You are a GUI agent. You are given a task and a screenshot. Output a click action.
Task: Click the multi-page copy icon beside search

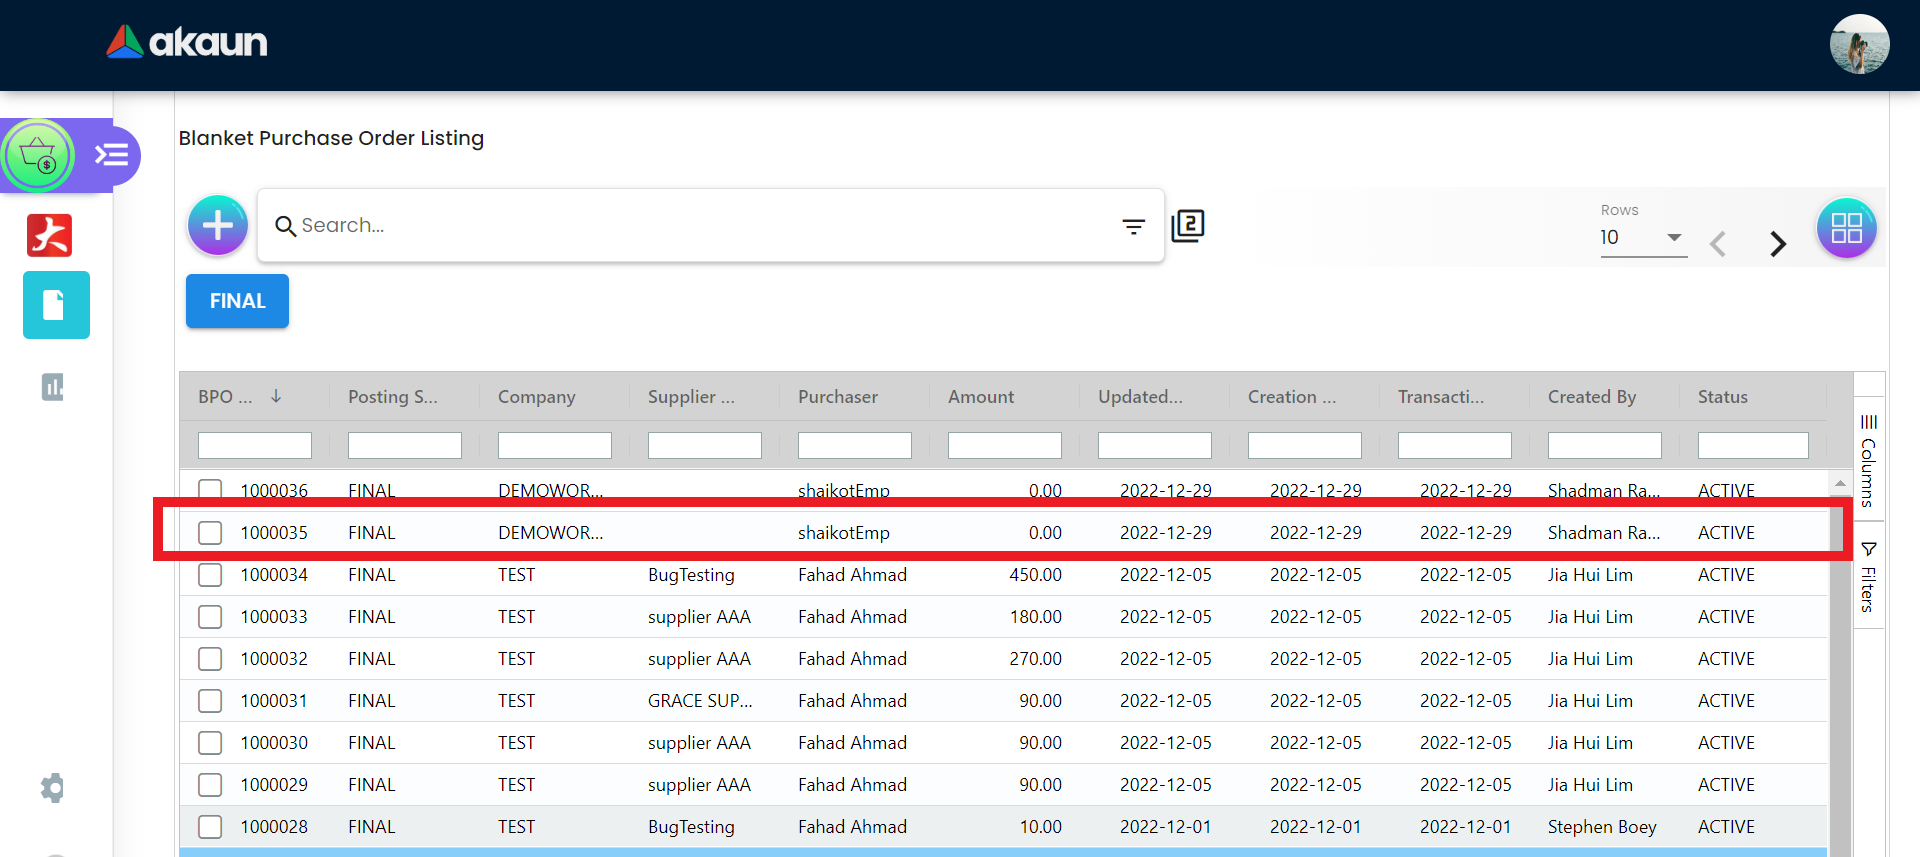point(1188,225)
